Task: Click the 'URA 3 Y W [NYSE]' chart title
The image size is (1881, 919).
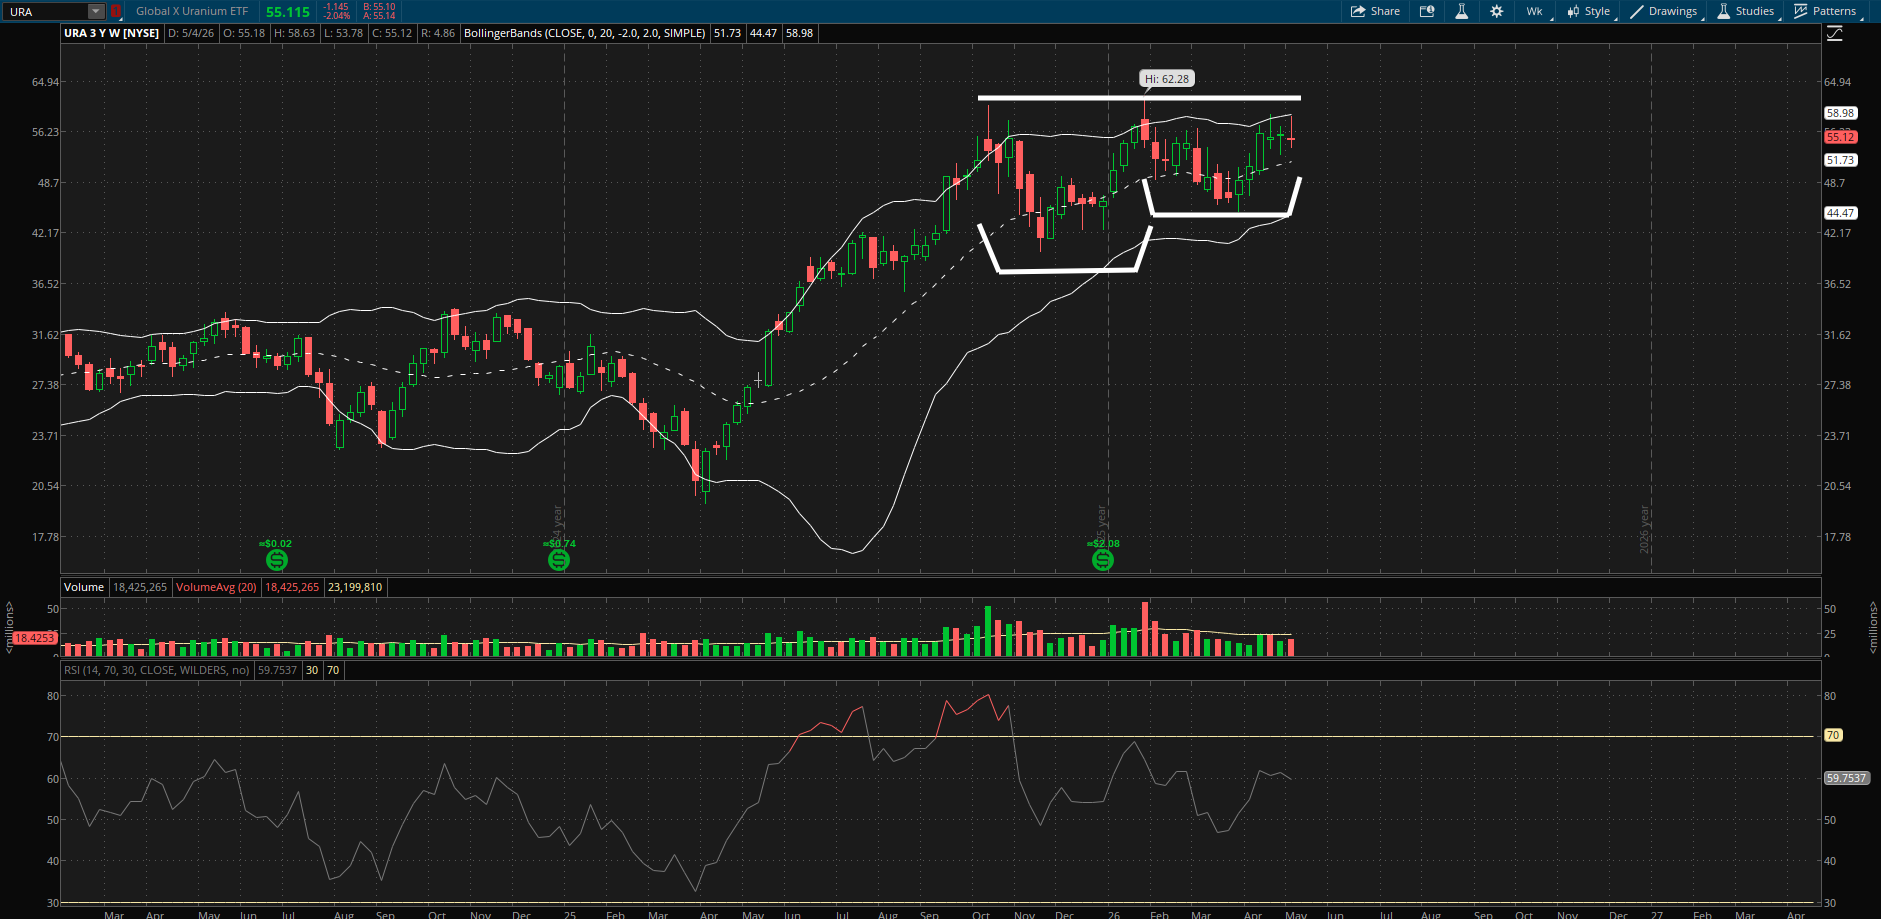Action: [112, 33]
